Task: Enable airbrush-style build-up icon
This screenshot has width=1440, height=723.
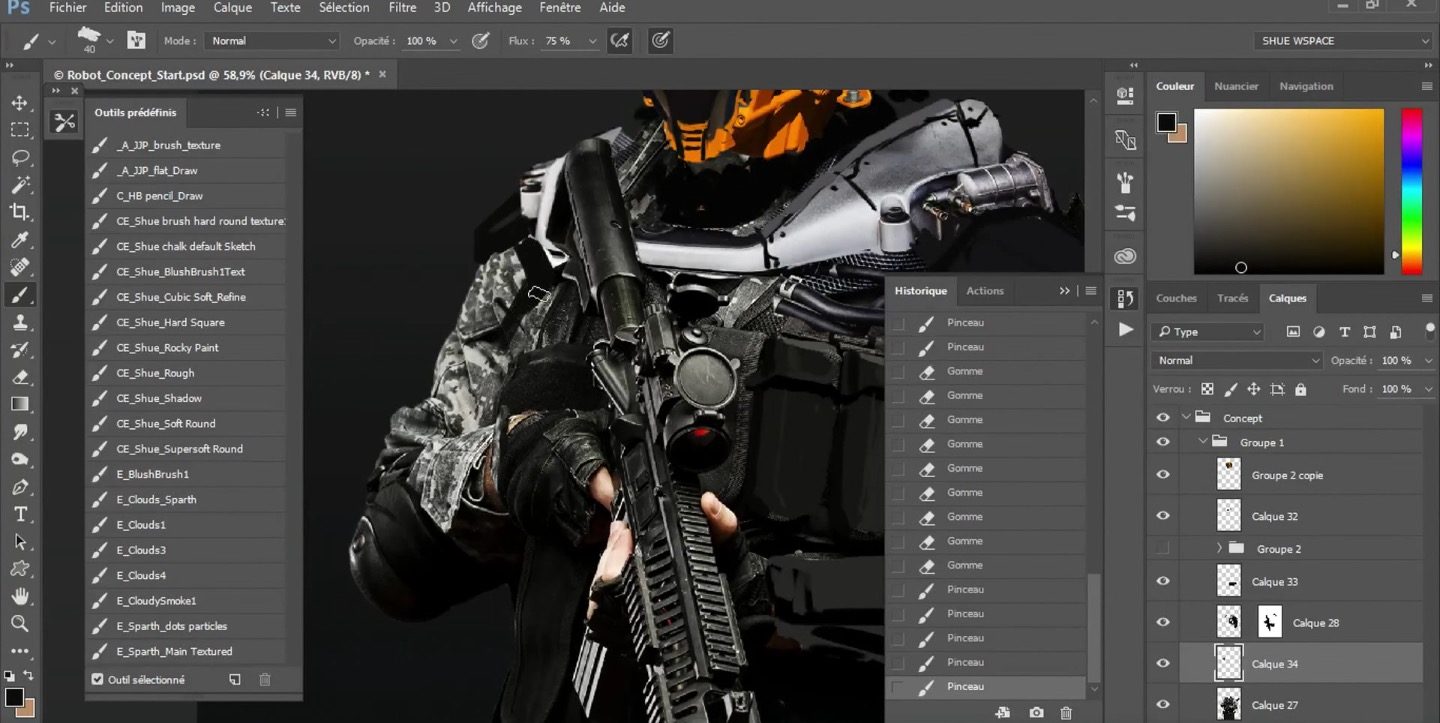Action: click(x=620, y=41)
